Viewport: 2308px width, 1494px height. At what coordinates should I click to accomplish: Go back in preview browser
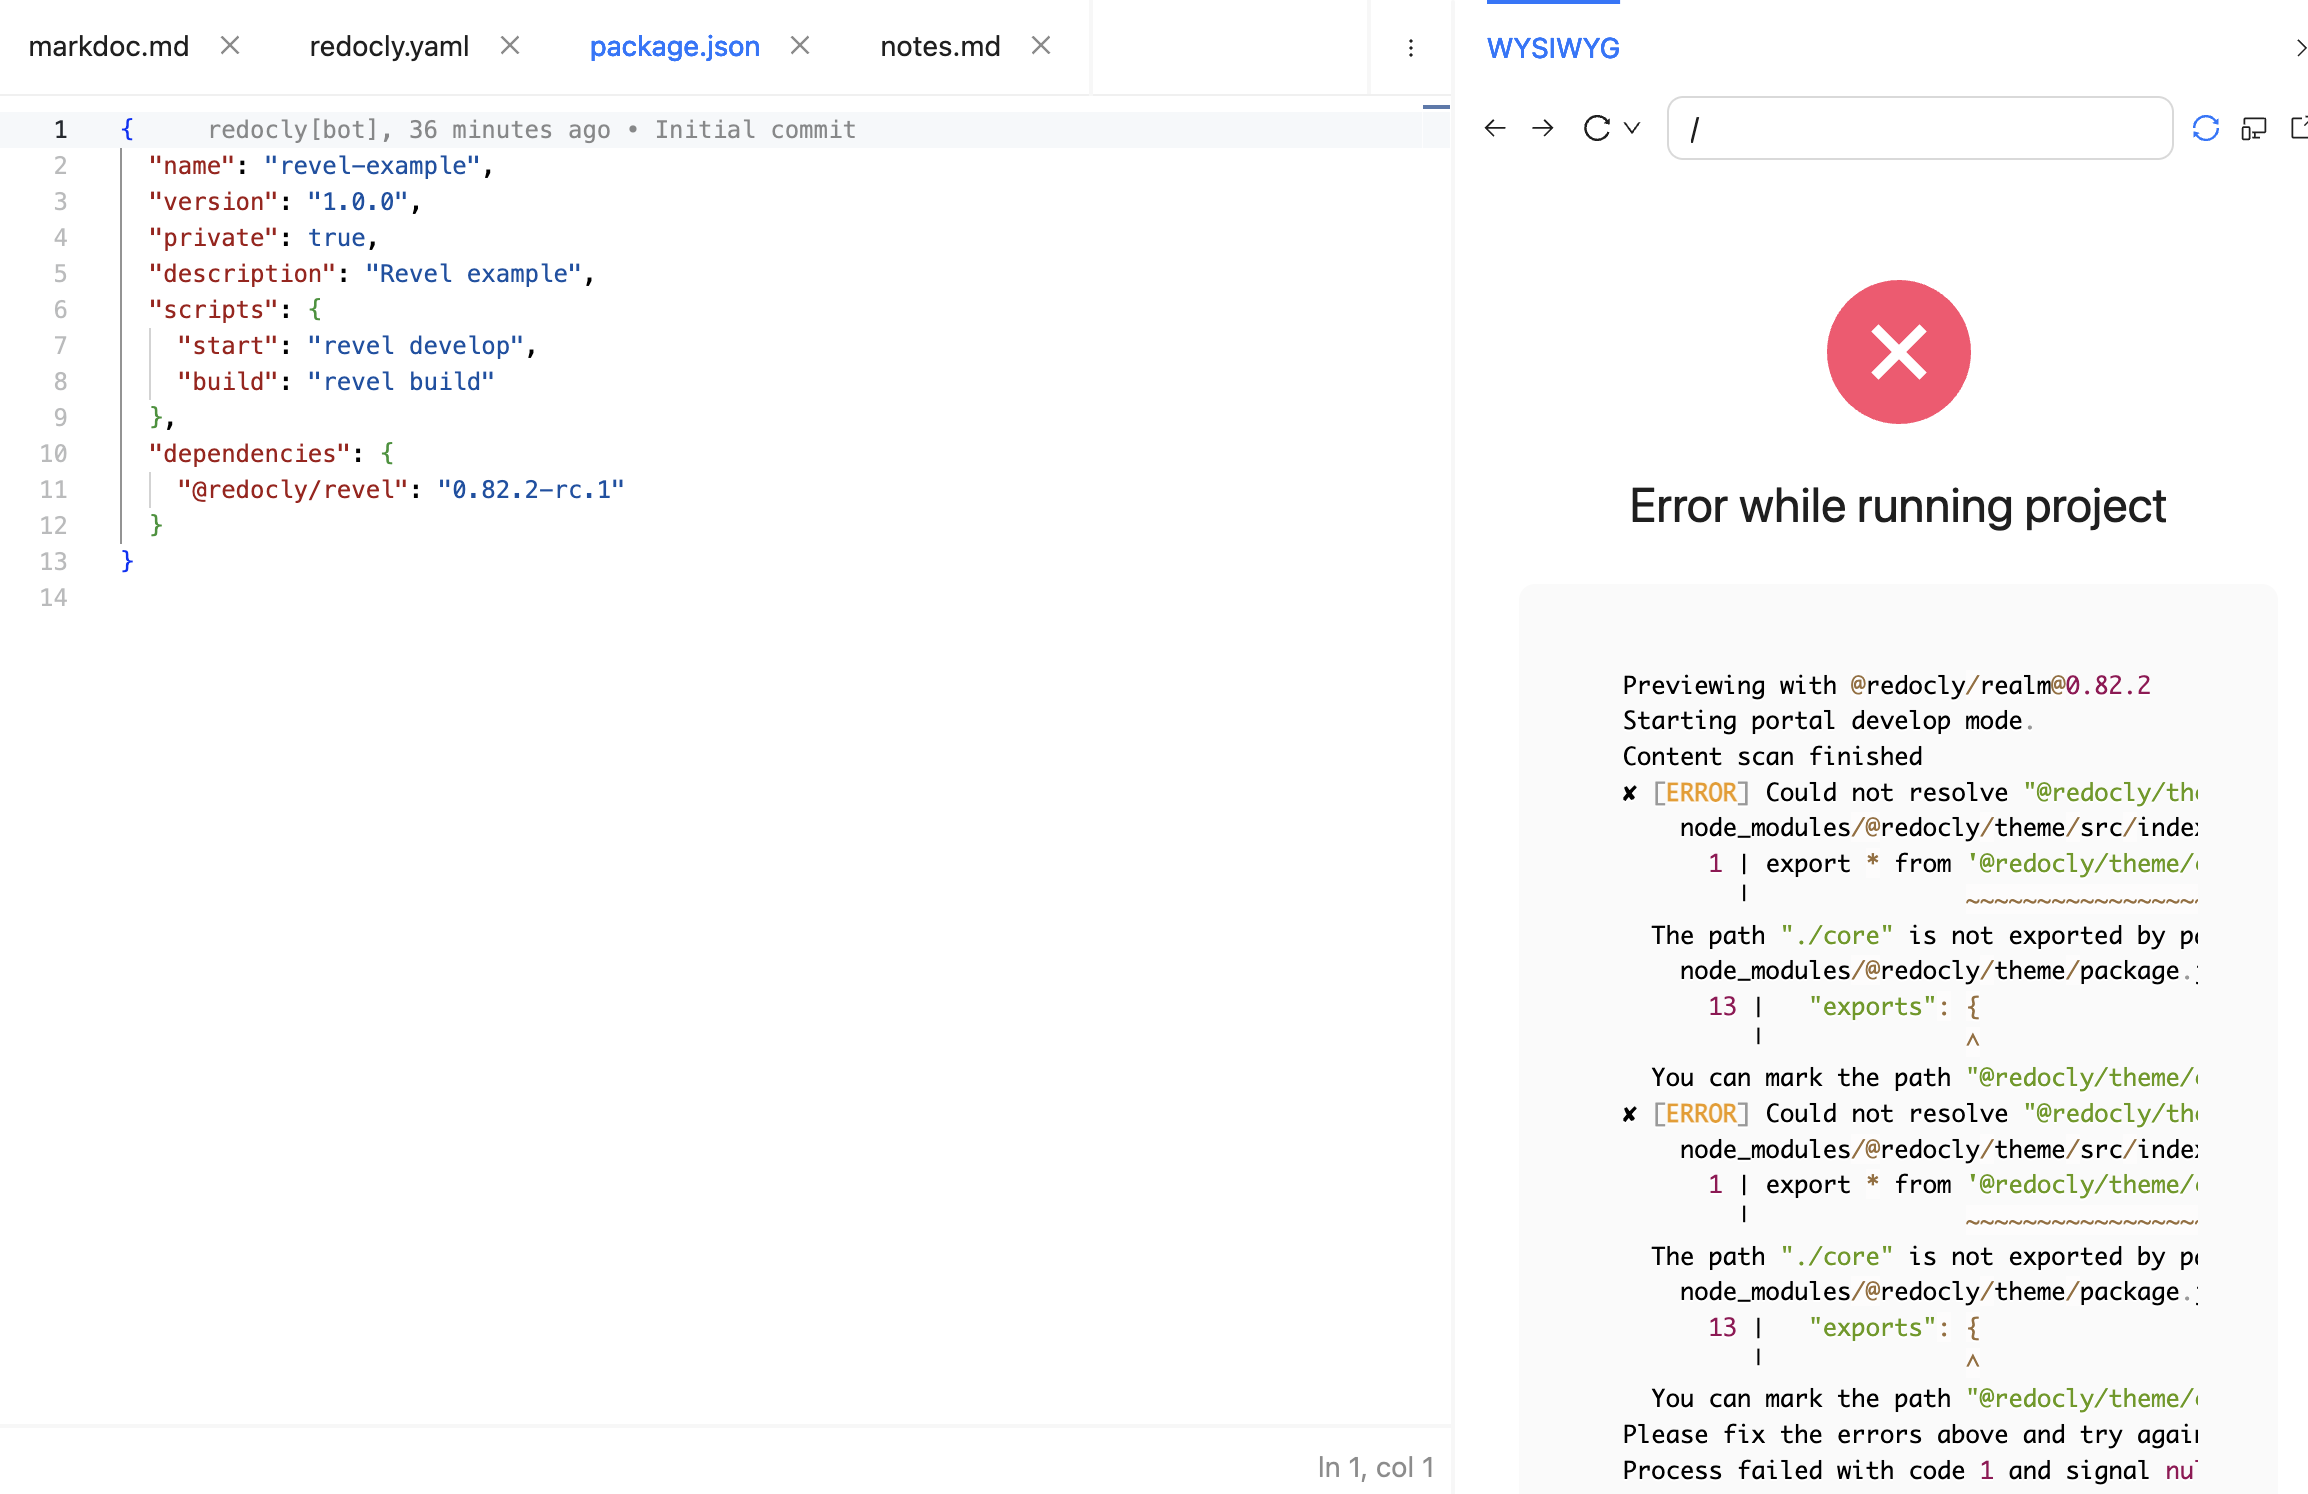(x=1495, y=128)
